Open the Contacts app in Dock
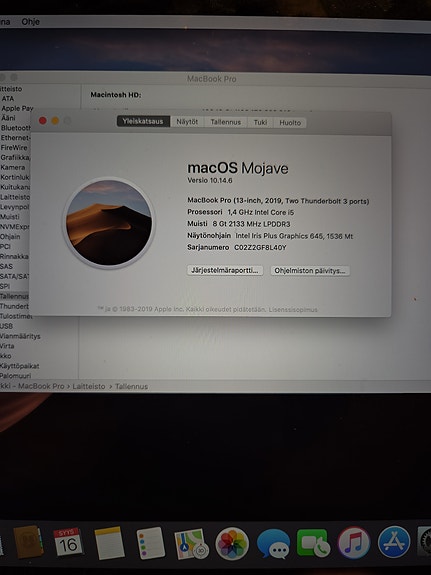Viewport: 431px width, 575px height. [28, 542]
